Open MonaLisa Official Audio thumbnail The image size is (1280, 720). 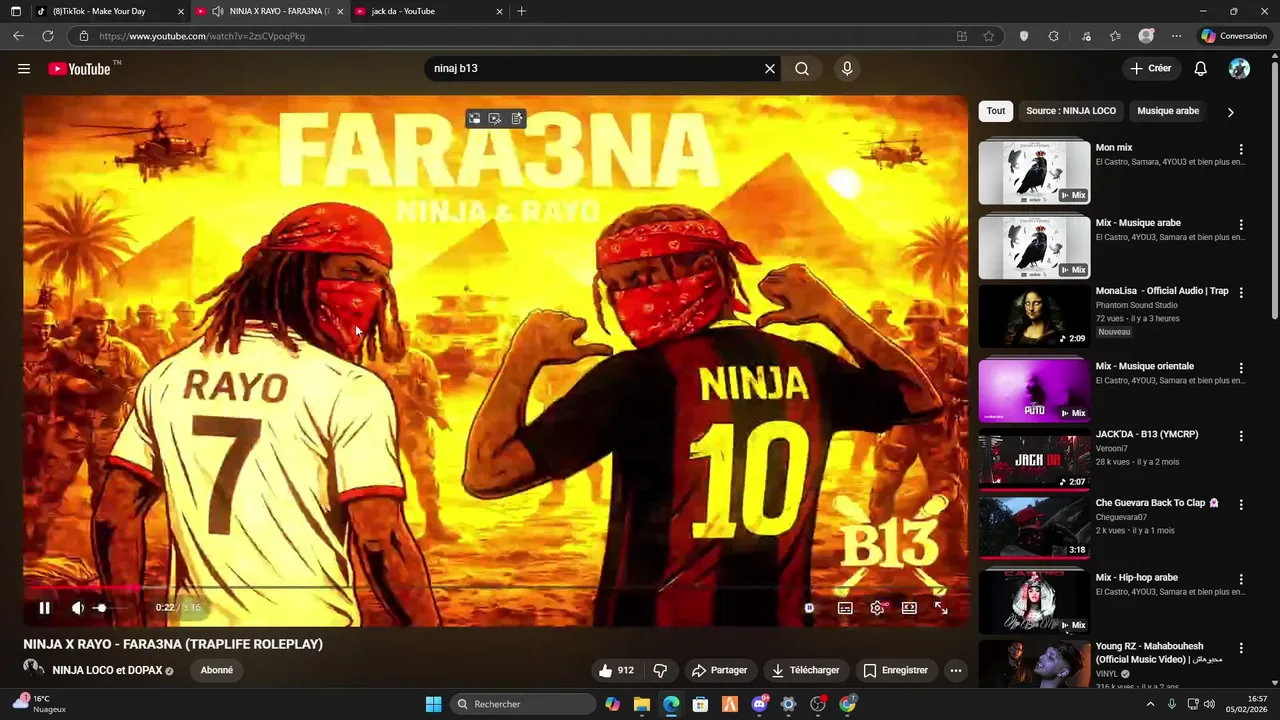1034,316
